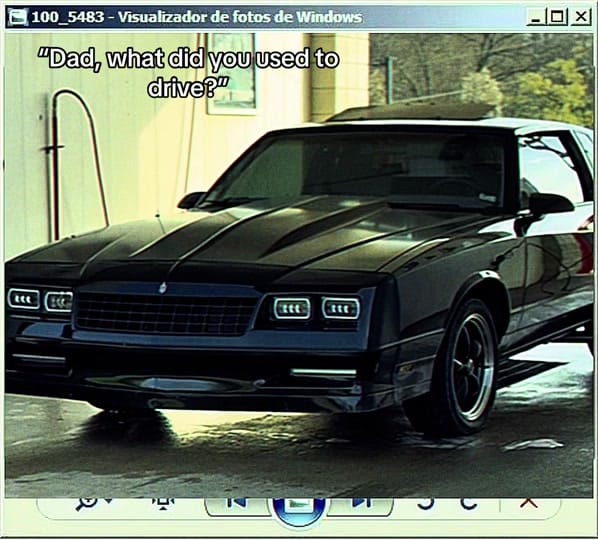Open window menu via title bar icon
The image size is (598, 540).
coord(17,17)
